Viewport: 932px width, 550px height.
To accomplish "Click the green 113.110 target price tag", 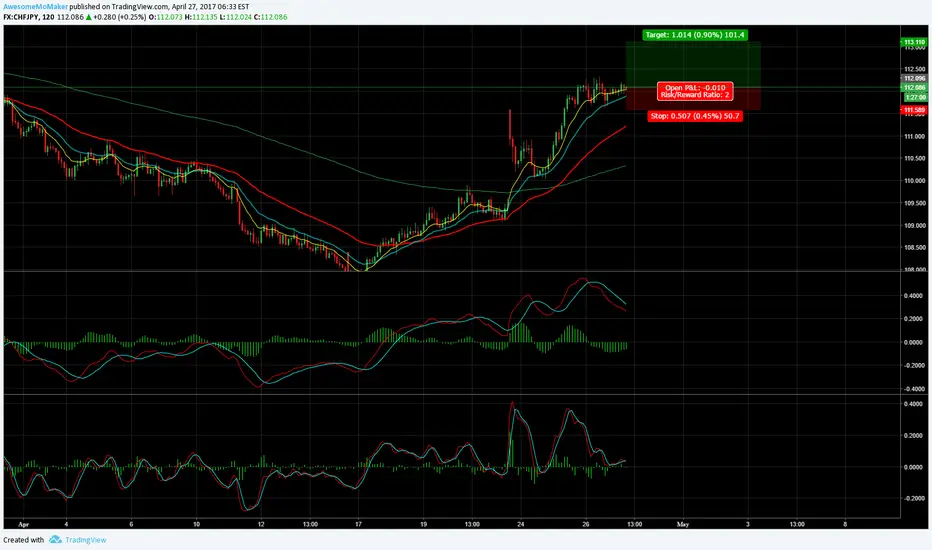I will [x=914, y=42].
